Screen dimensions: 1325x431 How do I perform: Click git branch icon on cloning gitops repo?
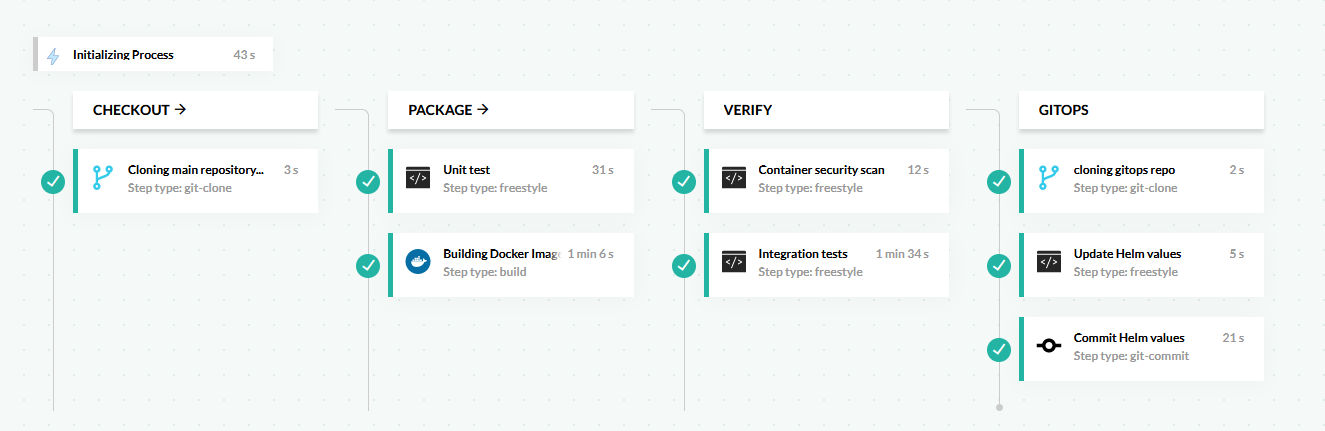click(x=1049, y=179)
